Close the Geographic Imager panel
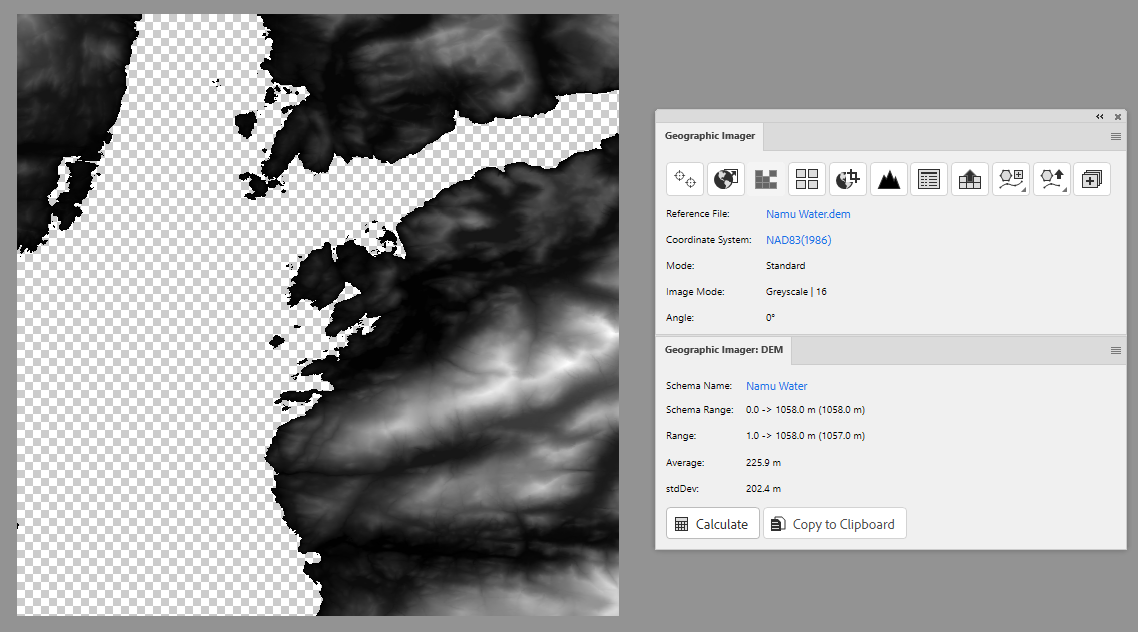The image size is (1138, 632). tap(1118, 117)
